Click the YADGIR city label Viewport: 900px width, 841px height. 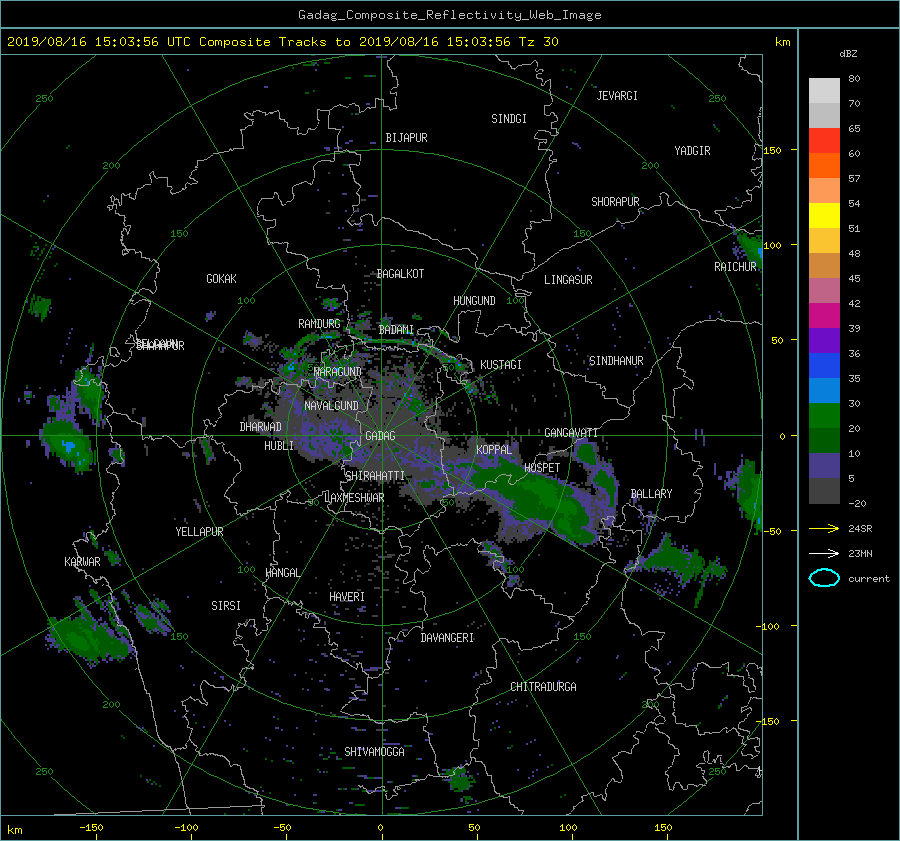coord(692,151)
